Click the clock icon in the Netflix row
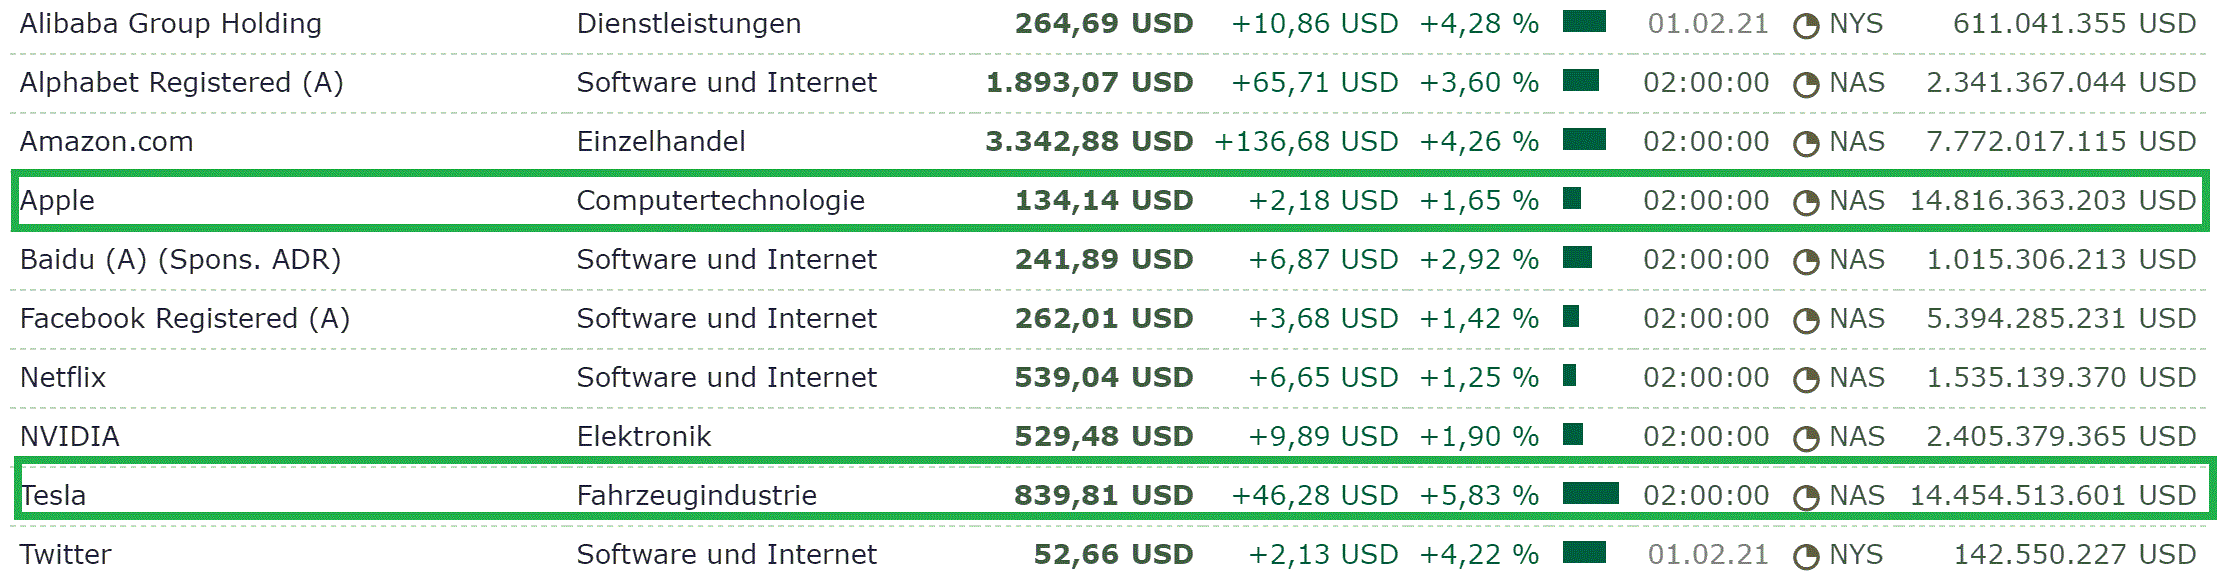 click(x=1805, y=380)
